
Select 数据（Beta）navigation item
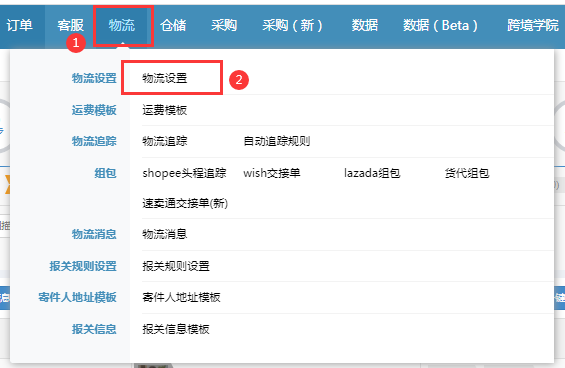tap(440, 26)
